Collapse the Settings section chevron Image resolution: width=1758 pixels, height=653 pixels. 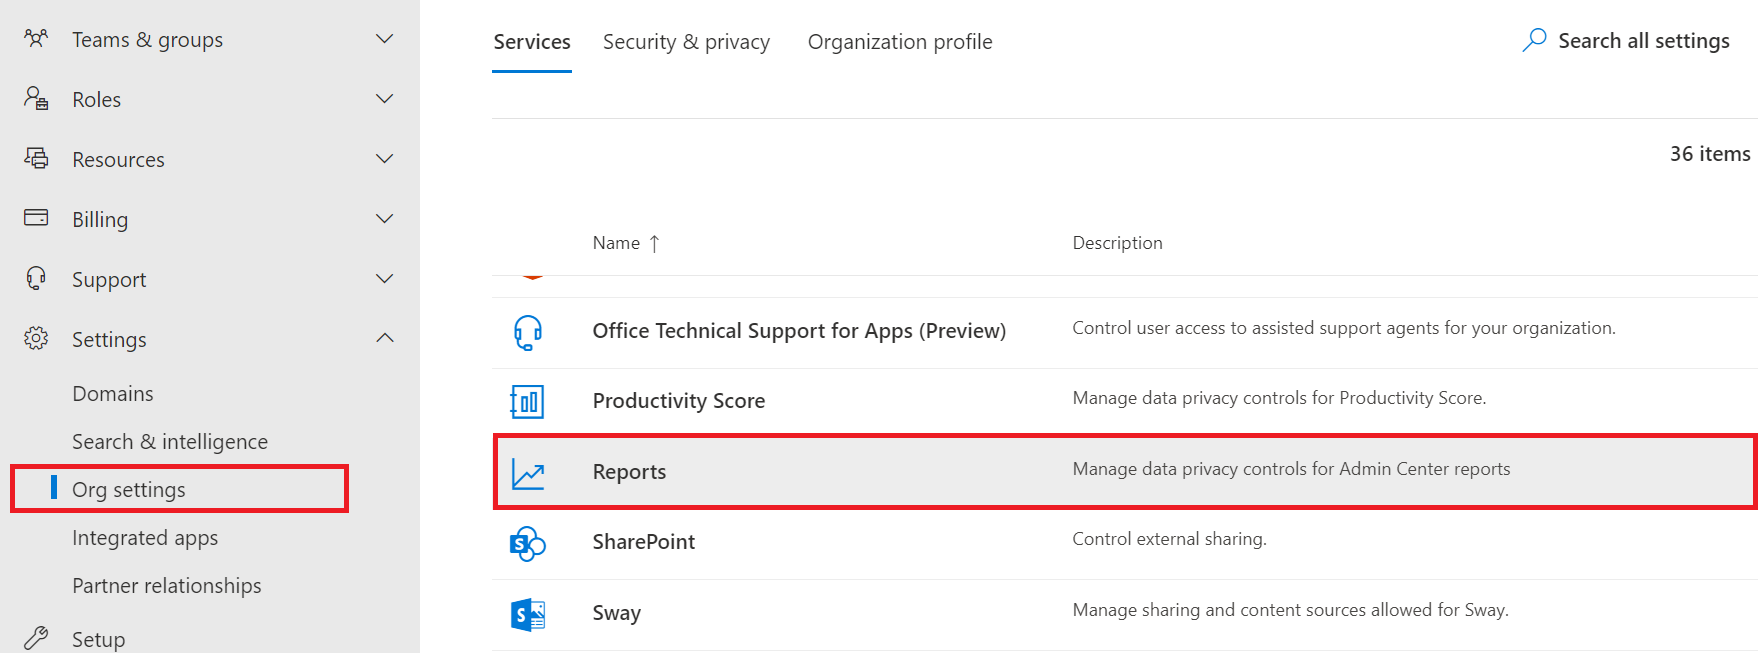coord(384,339)
